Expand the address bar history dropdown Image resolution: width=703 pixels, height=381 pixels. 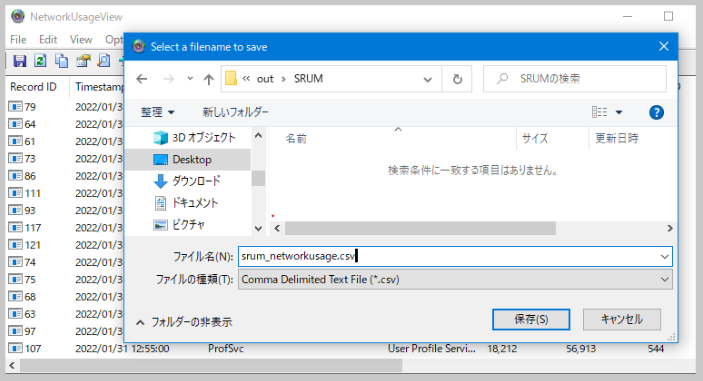pyautogui.click(x=428, y=79)
